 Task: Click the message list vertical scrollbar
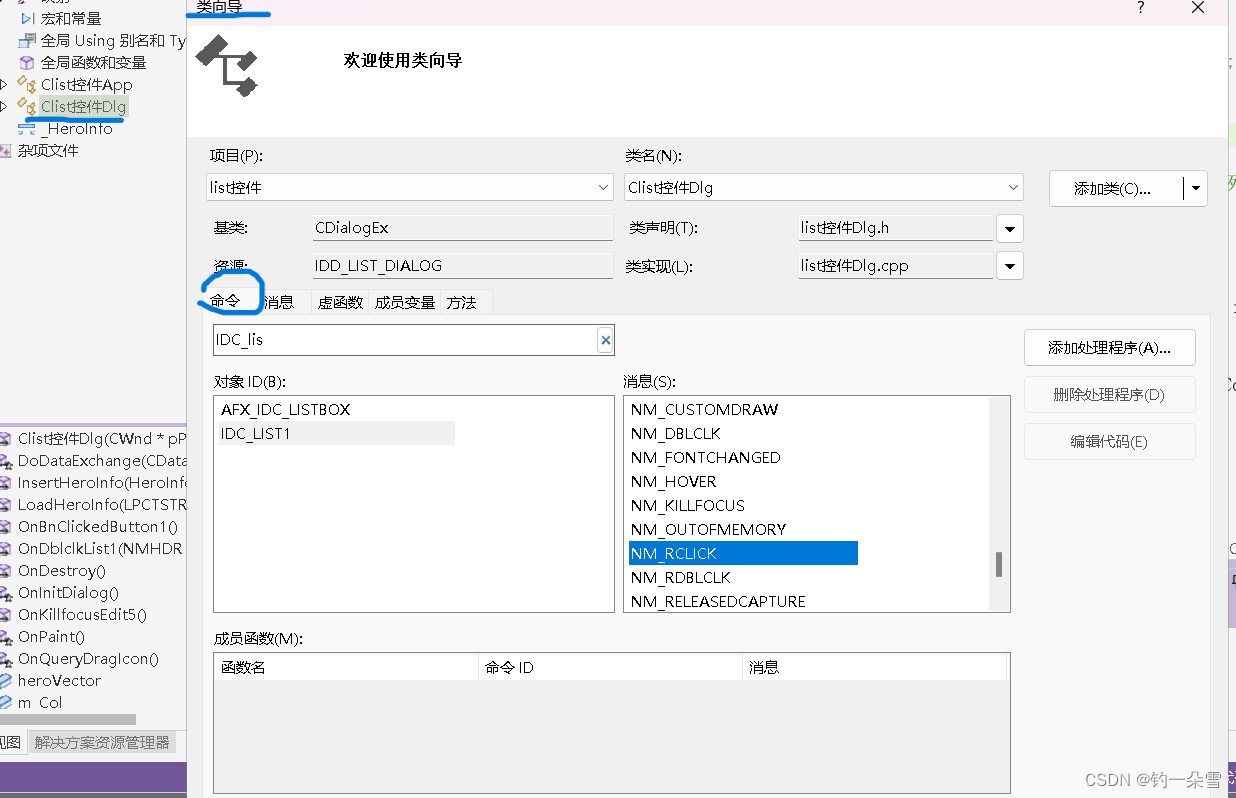point(998,566)
